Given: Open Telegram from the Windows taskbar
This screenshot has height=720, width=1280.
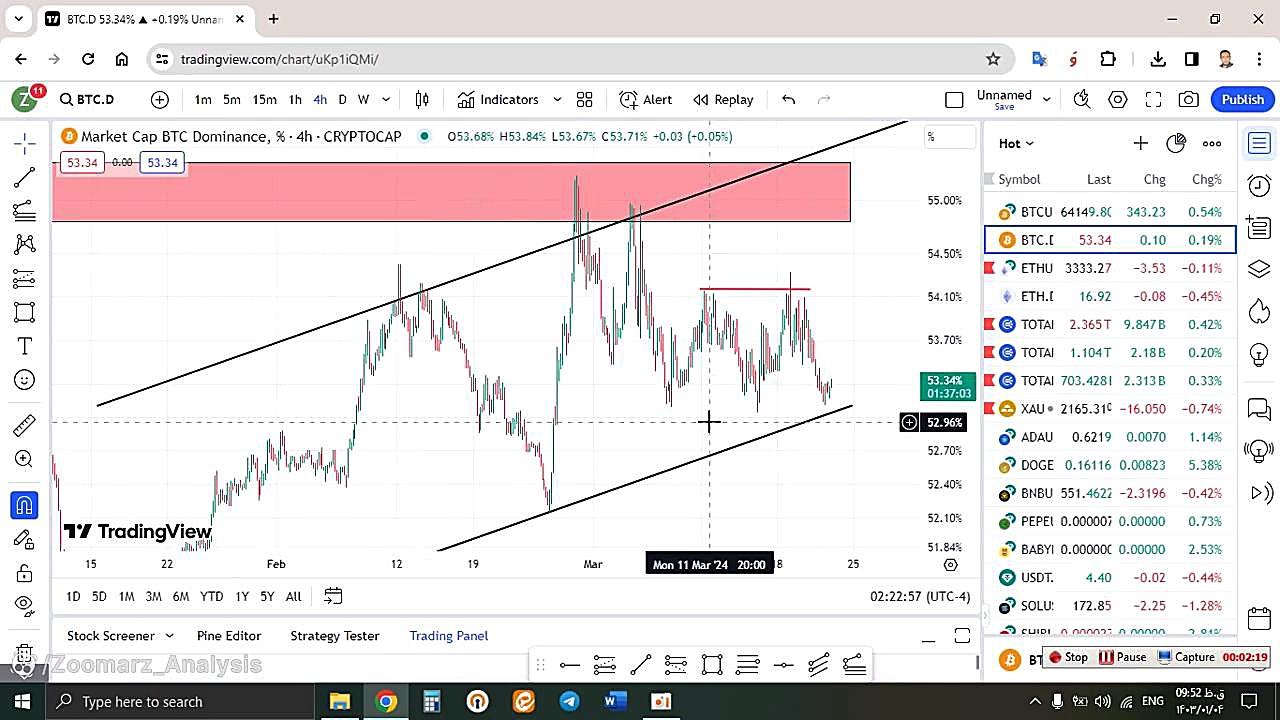Looking at the screenshot, I should (569, 701).
